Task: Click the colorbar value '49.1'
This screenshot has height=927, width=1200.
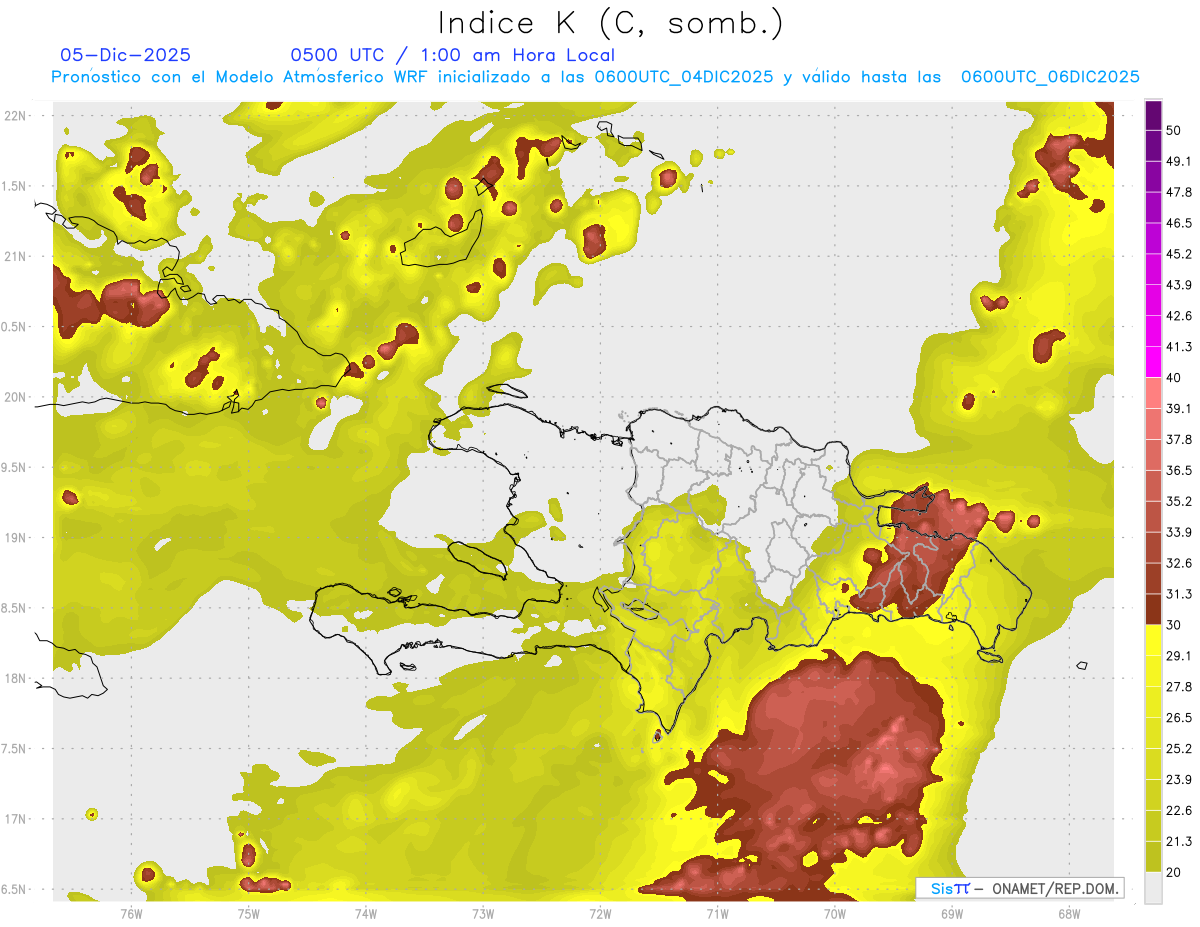Action: (1179, 161)
